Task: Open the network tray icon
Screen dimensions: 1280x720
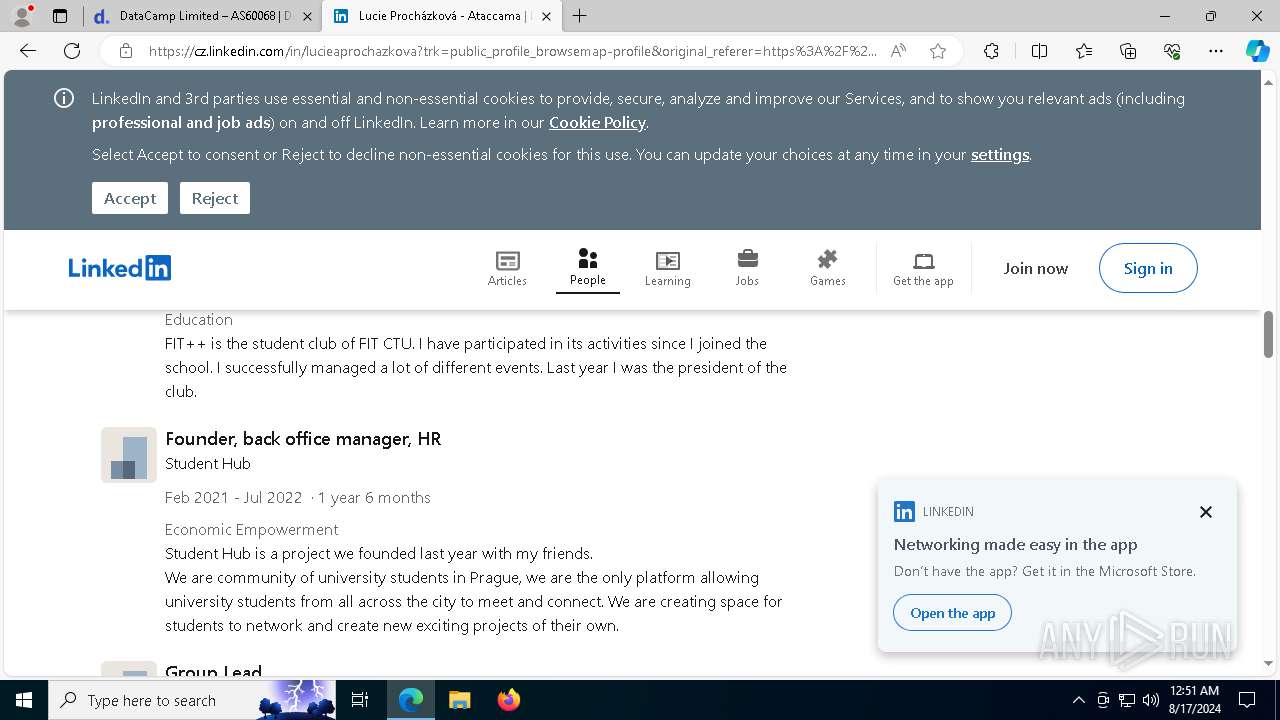Action: point(1127,700)
